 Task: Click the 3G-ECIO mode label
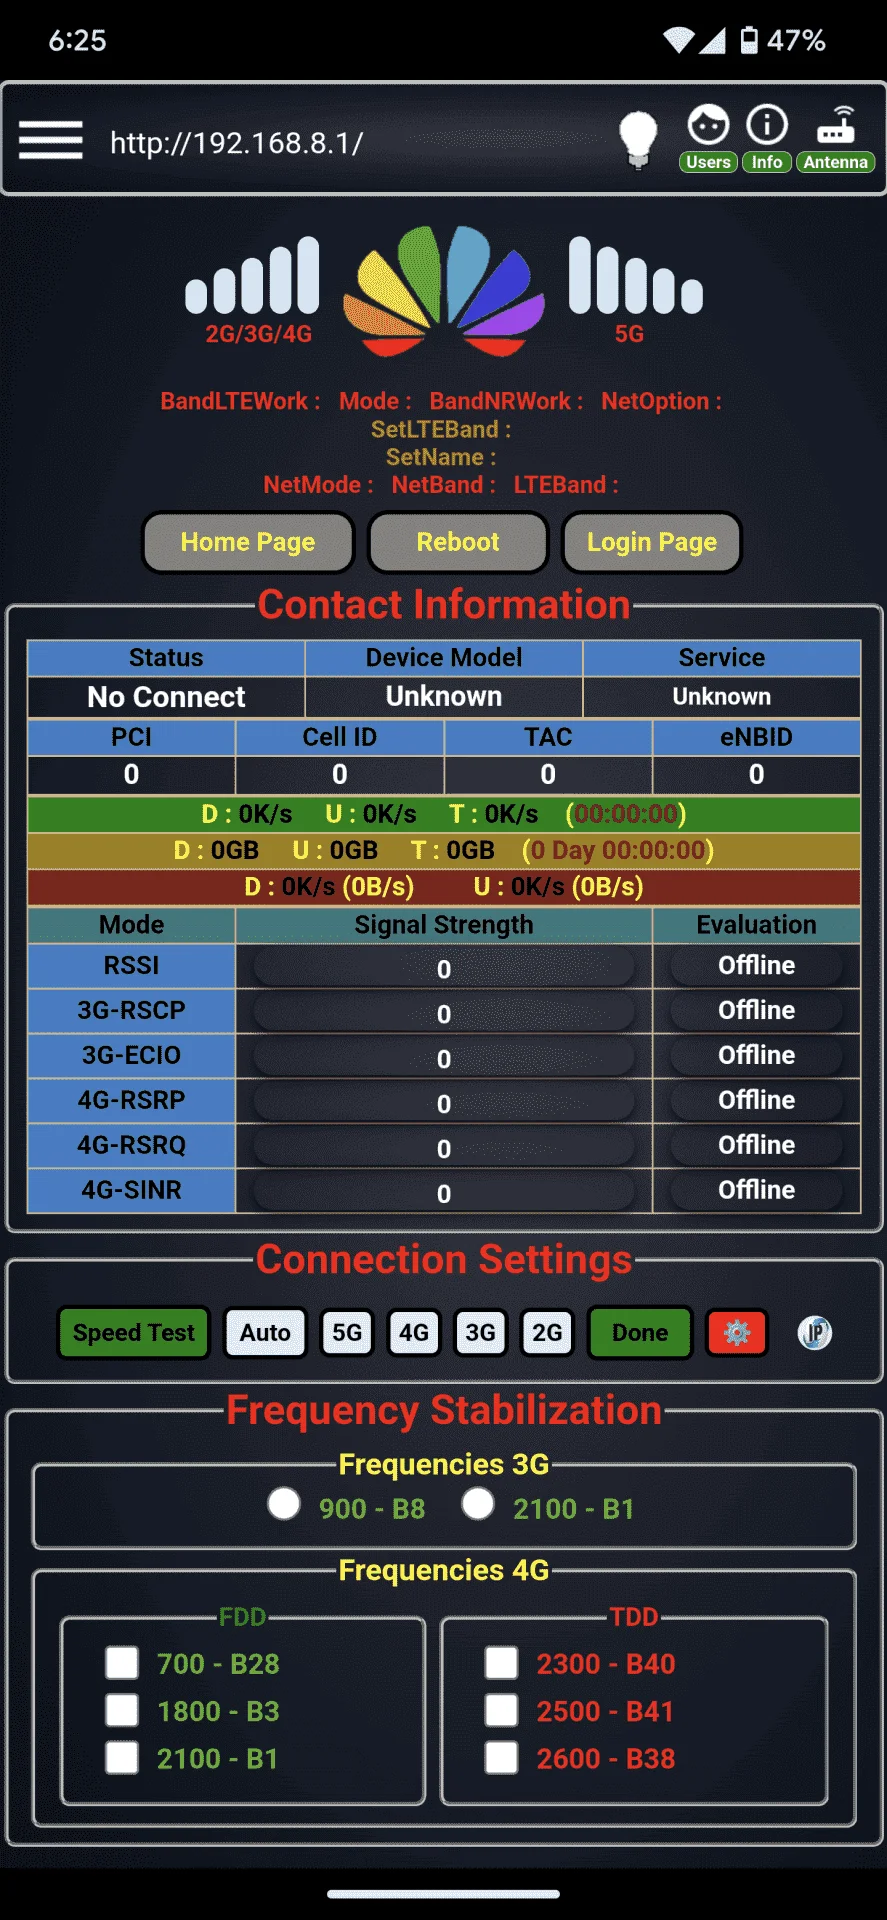pos(131,1055)
